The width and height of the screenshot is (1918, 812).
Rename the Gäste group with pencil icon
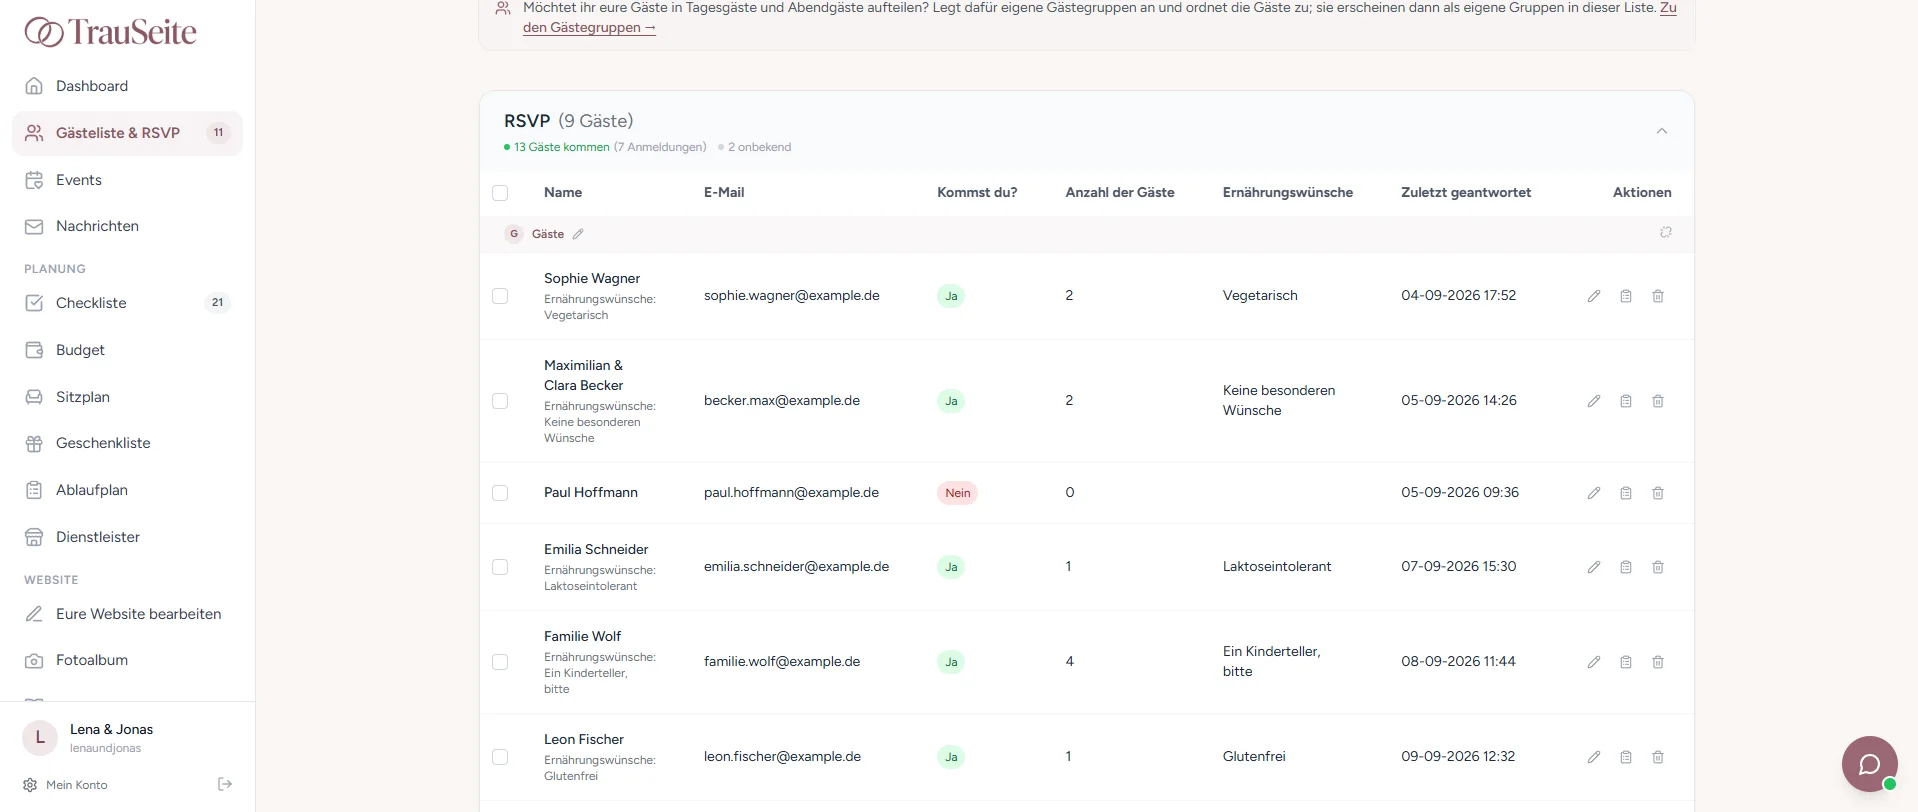click(578, 234)
